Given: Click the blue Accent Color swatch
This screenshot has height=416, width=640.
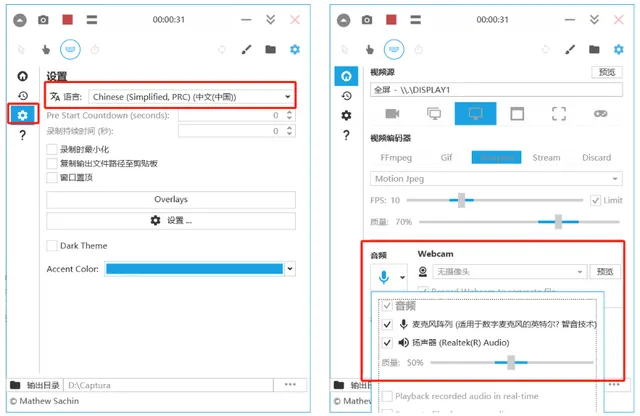Looking at the screenshot, I should point(194,269).
